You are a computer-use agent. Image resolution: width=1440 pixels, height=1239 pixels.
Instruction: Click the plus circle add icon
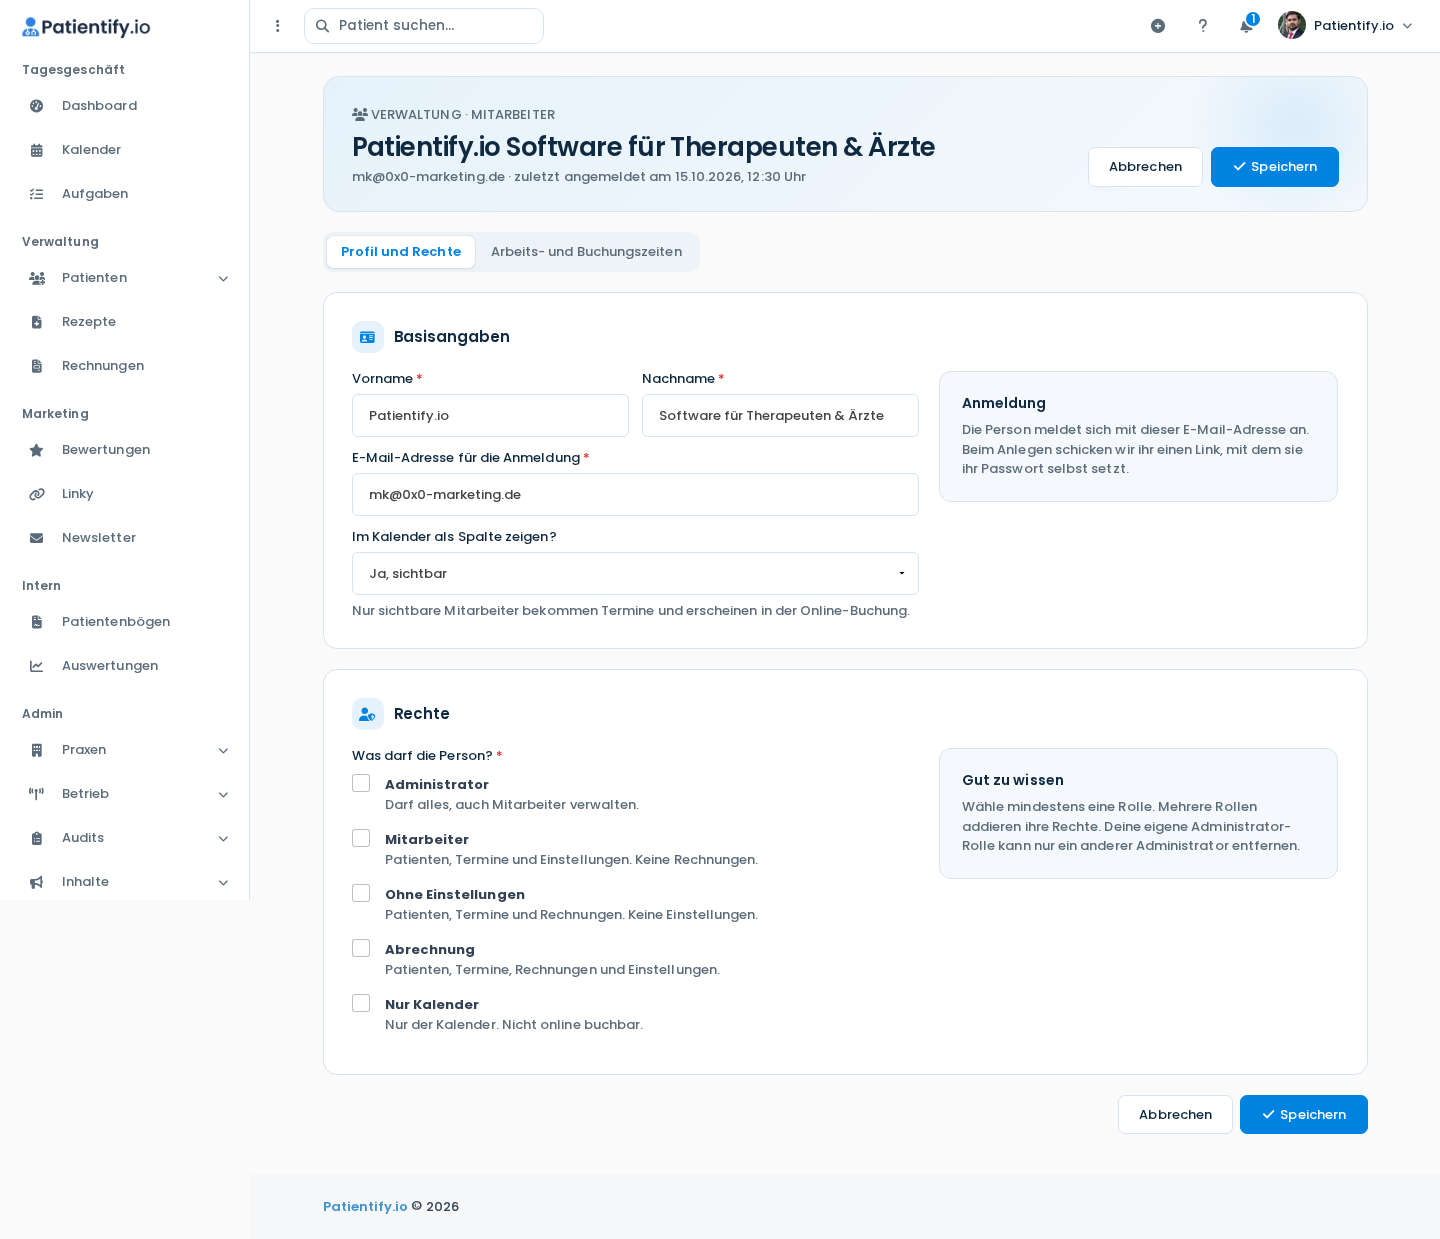pyautogui.click(x=1158, y=26)
